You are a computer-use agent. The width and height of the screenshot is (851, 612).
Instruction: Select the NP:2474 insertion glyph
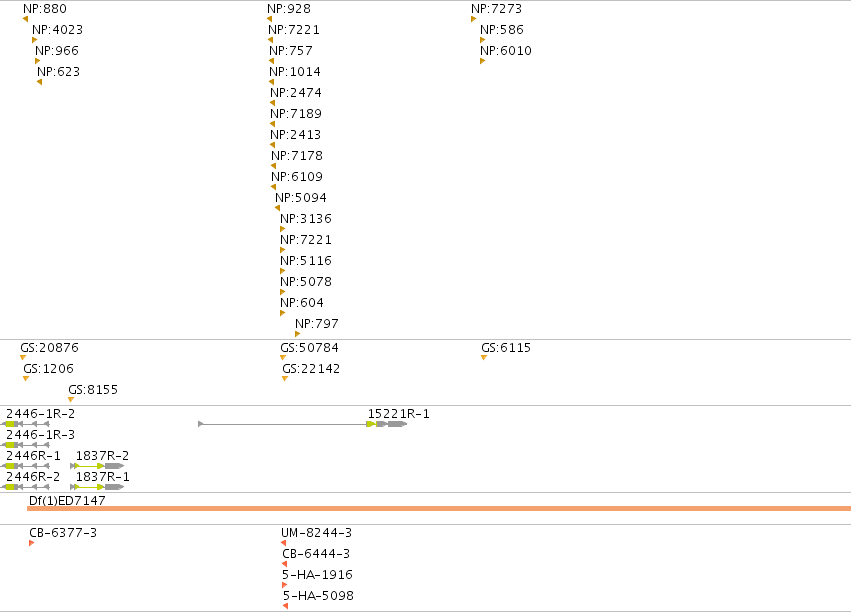pos(272,103)
